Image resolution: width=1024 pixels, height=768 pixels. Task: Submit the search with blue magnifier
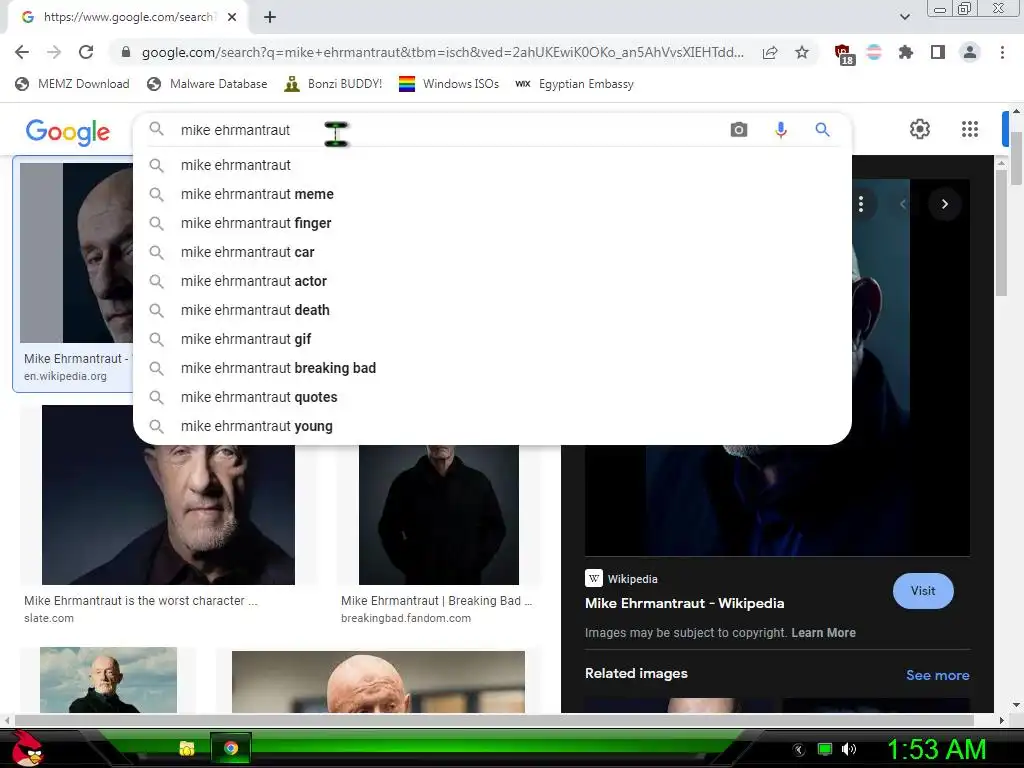coord(822,130)
